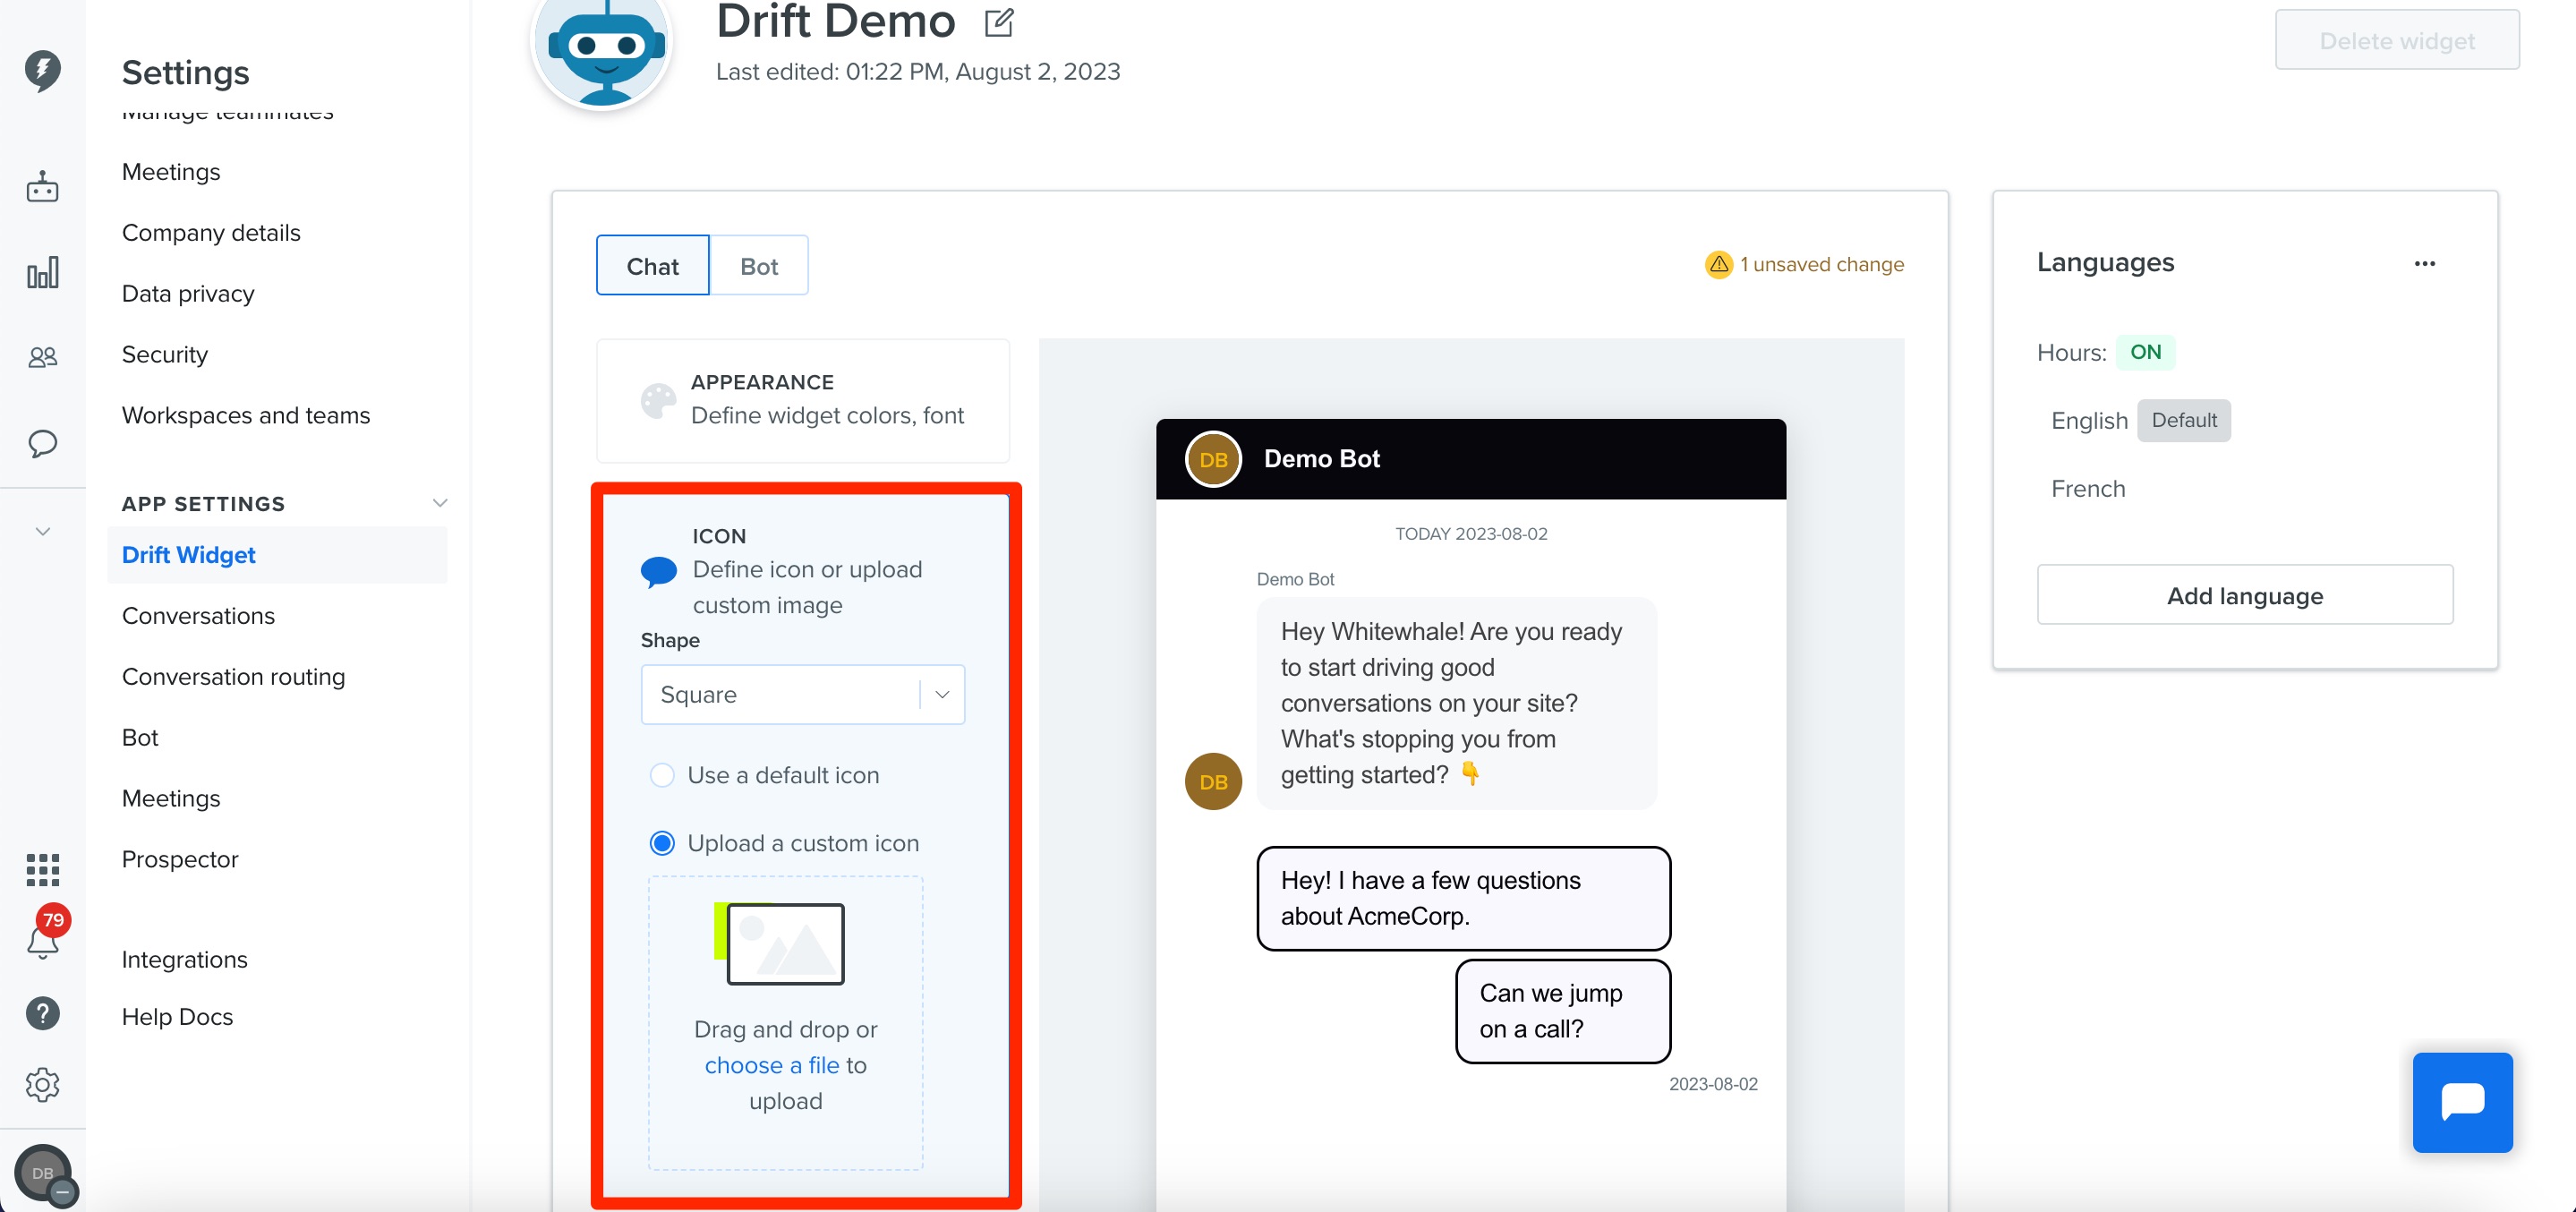Expand the Appearance settings card
Screen dimensions: 2576x1212
802,400
